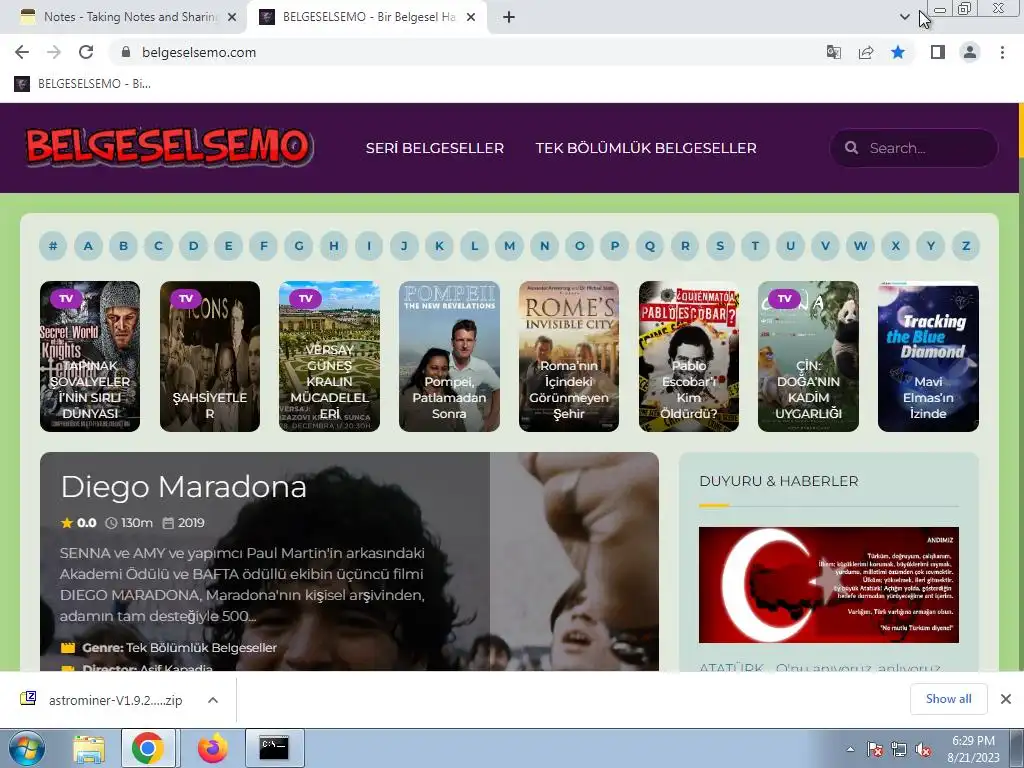Screen dimensions: 1024x768
Task: Filter documentaries by letter D
Action: tap(193, 246)
